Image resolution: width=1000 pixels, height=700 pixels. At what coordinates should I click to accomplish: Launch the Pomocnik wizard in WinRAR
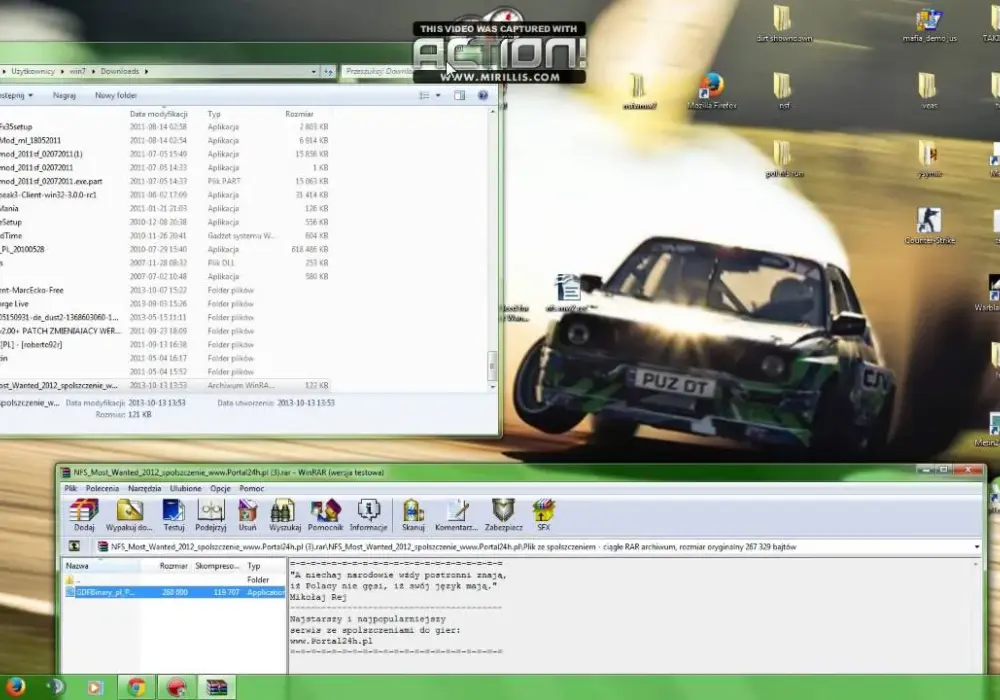click(325, 515)
